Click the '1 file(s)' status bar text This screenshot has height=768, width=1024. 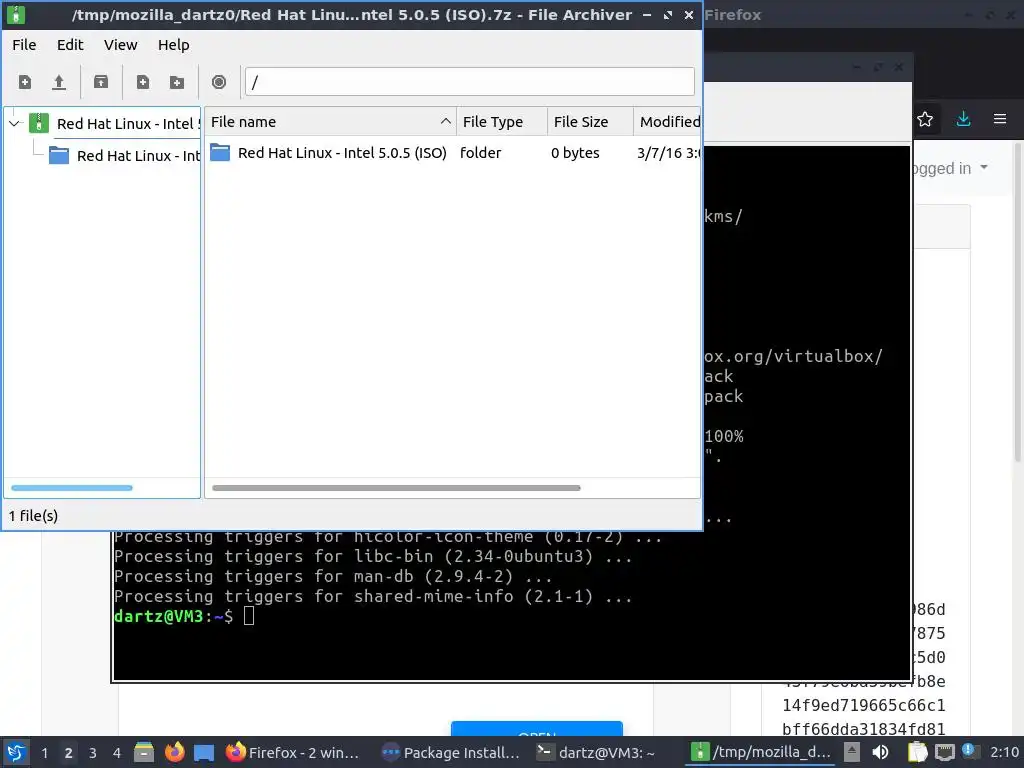coord(33,516)
